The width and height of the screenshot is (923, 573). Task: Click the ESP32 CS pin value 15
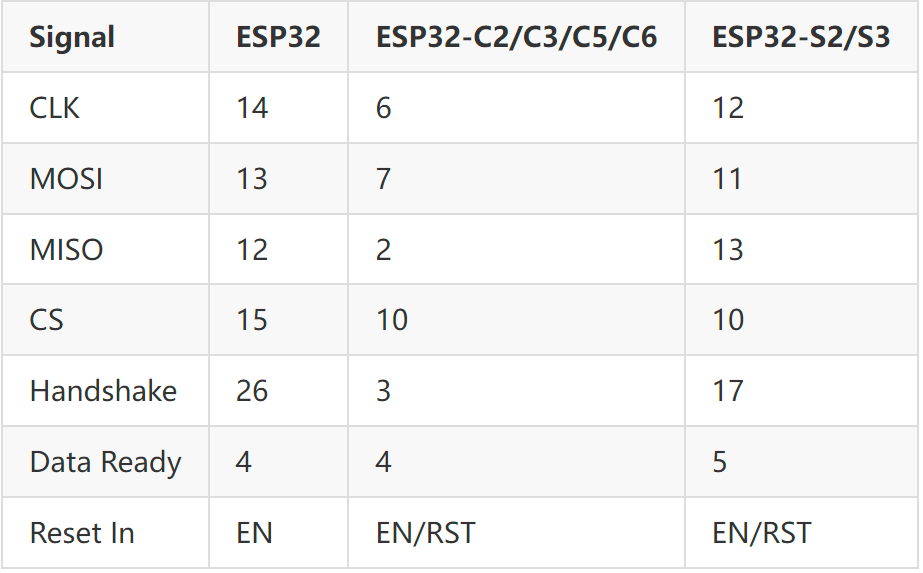pyautogui.click(x=252, y=320)
